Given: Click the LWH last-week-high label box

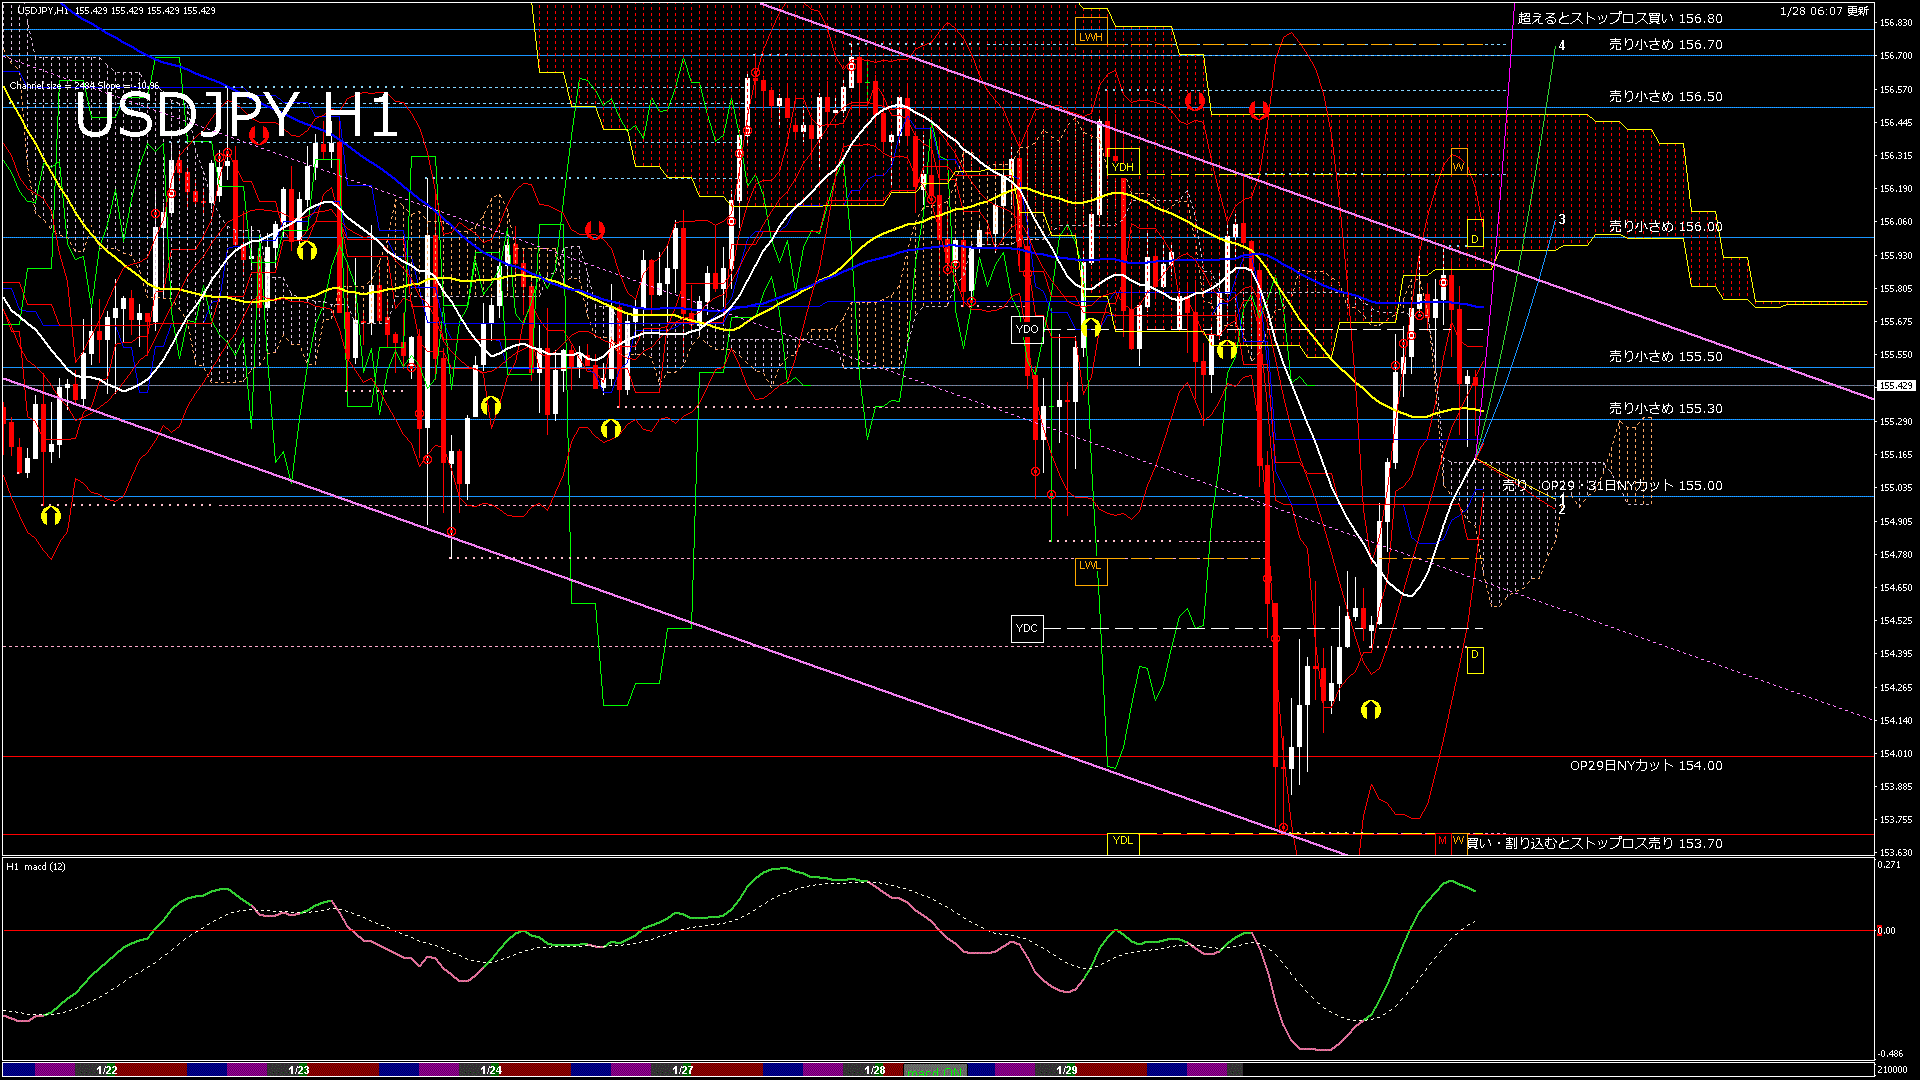Looking at the screenshot, I should pyautogui.click(x=1090, y=37).
